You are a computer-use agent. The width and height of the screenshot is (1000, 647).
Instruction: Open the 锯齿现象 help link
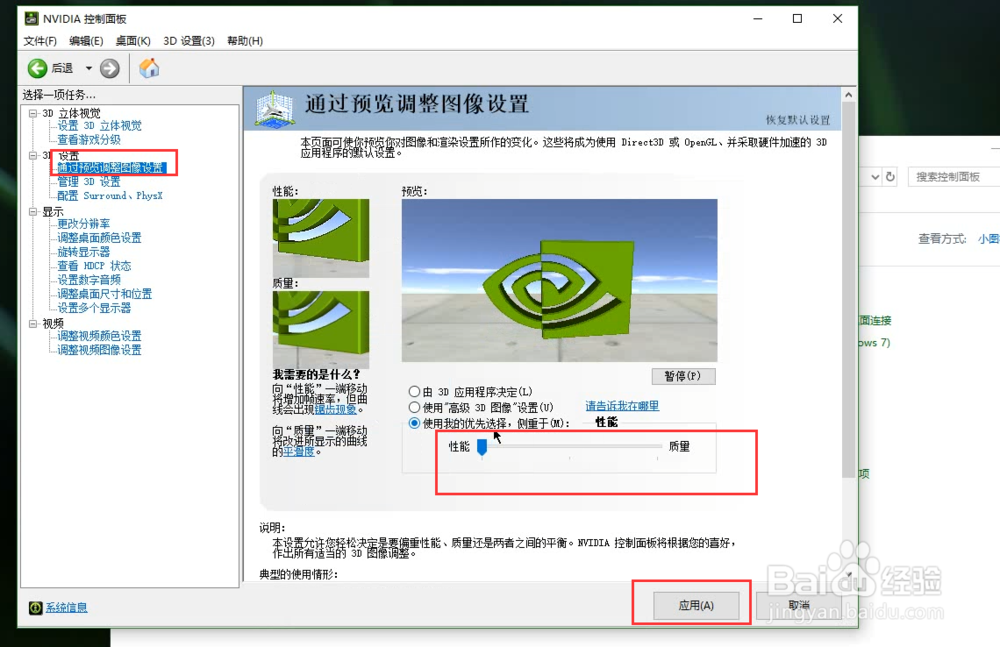[x=335, y=410]
